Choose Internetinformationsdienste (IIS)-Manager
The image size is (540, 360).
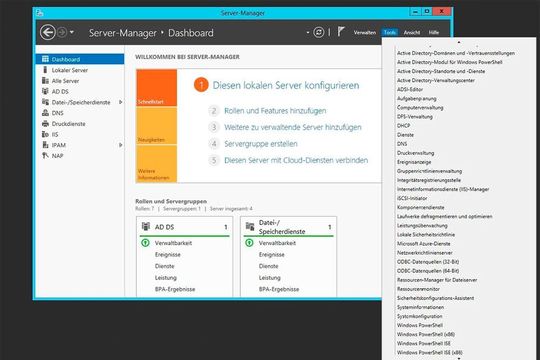tap(443, 189)
